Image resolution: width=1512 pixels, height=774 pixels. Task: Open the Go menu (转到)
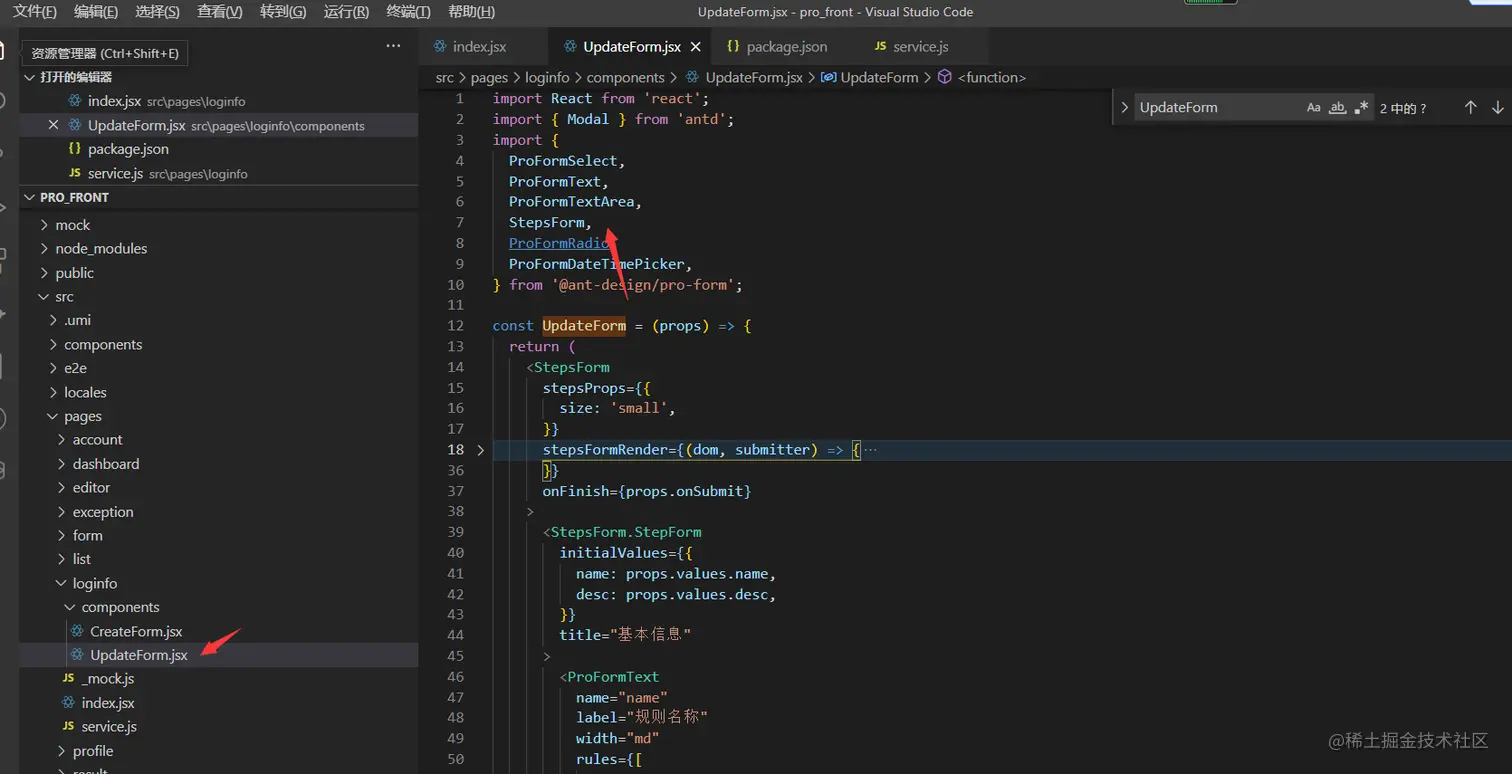click(283, 12)
